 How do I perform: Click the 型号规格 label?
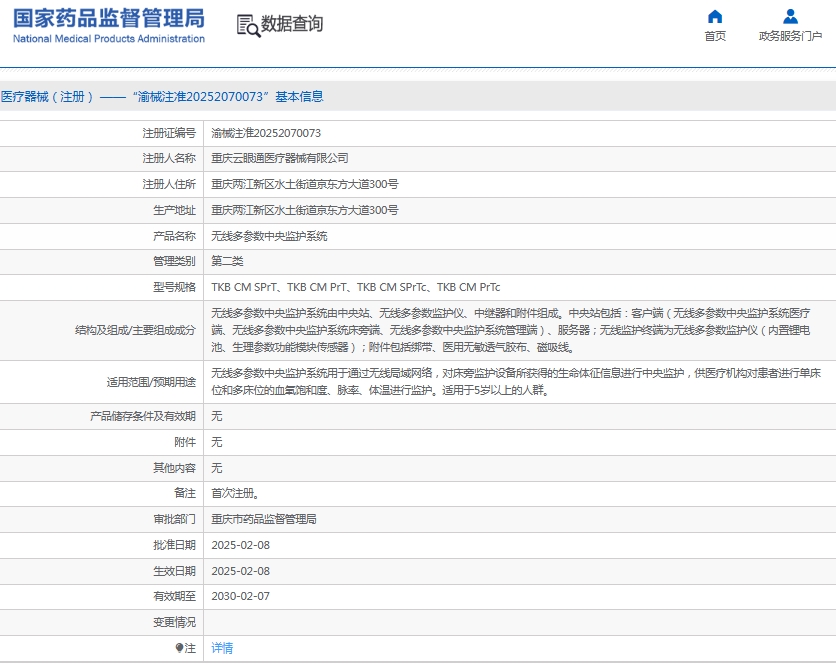tap(174, 287)
